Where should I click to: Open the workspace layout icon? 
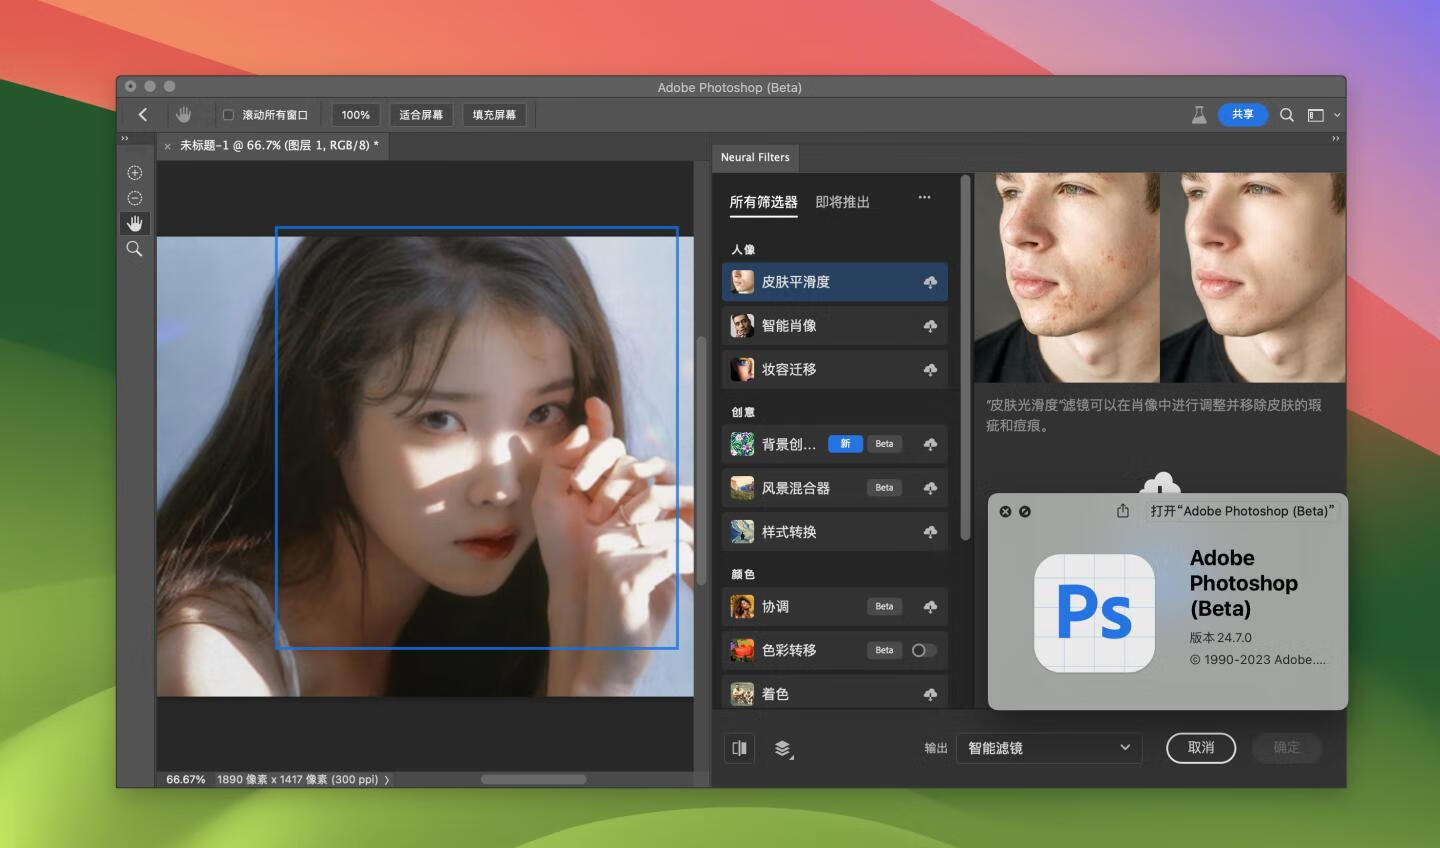[1316, 115]
